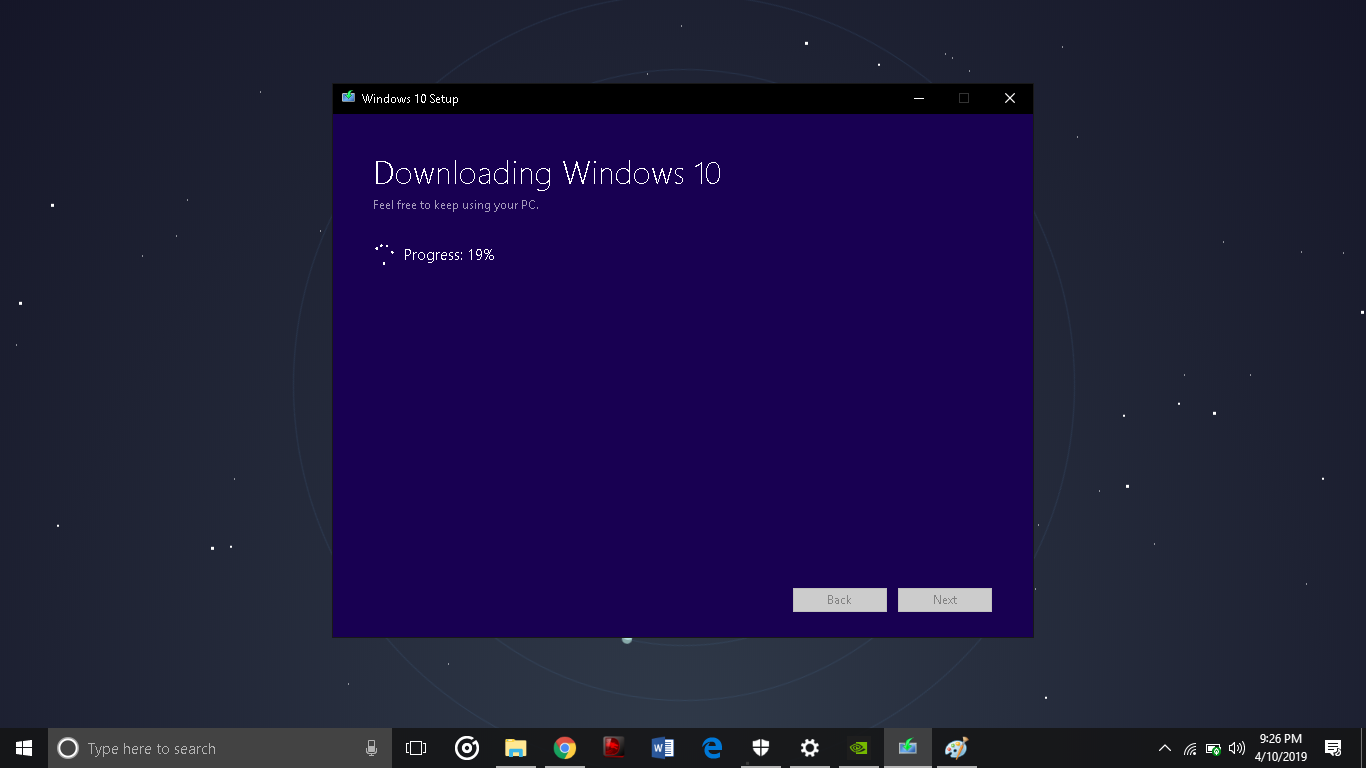The image size is (1366, 768).
Task: Close the Windows 10 Setup window
Action: (x=1010, y=98)
